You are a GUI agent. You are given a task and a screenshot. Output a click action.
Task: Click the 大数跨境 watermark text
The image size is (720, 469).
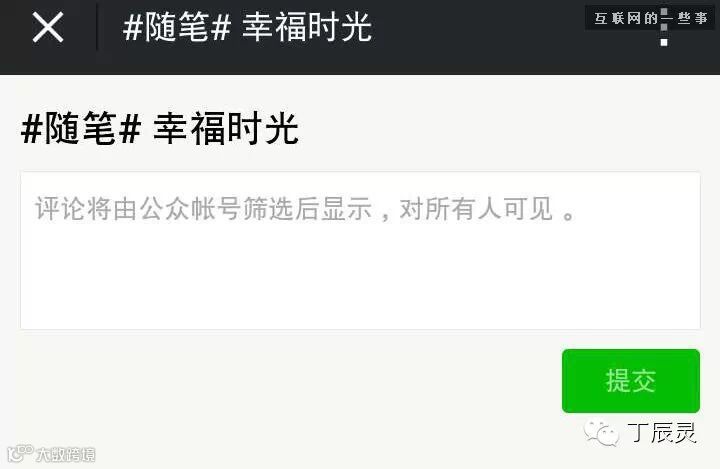click(66, 454)
